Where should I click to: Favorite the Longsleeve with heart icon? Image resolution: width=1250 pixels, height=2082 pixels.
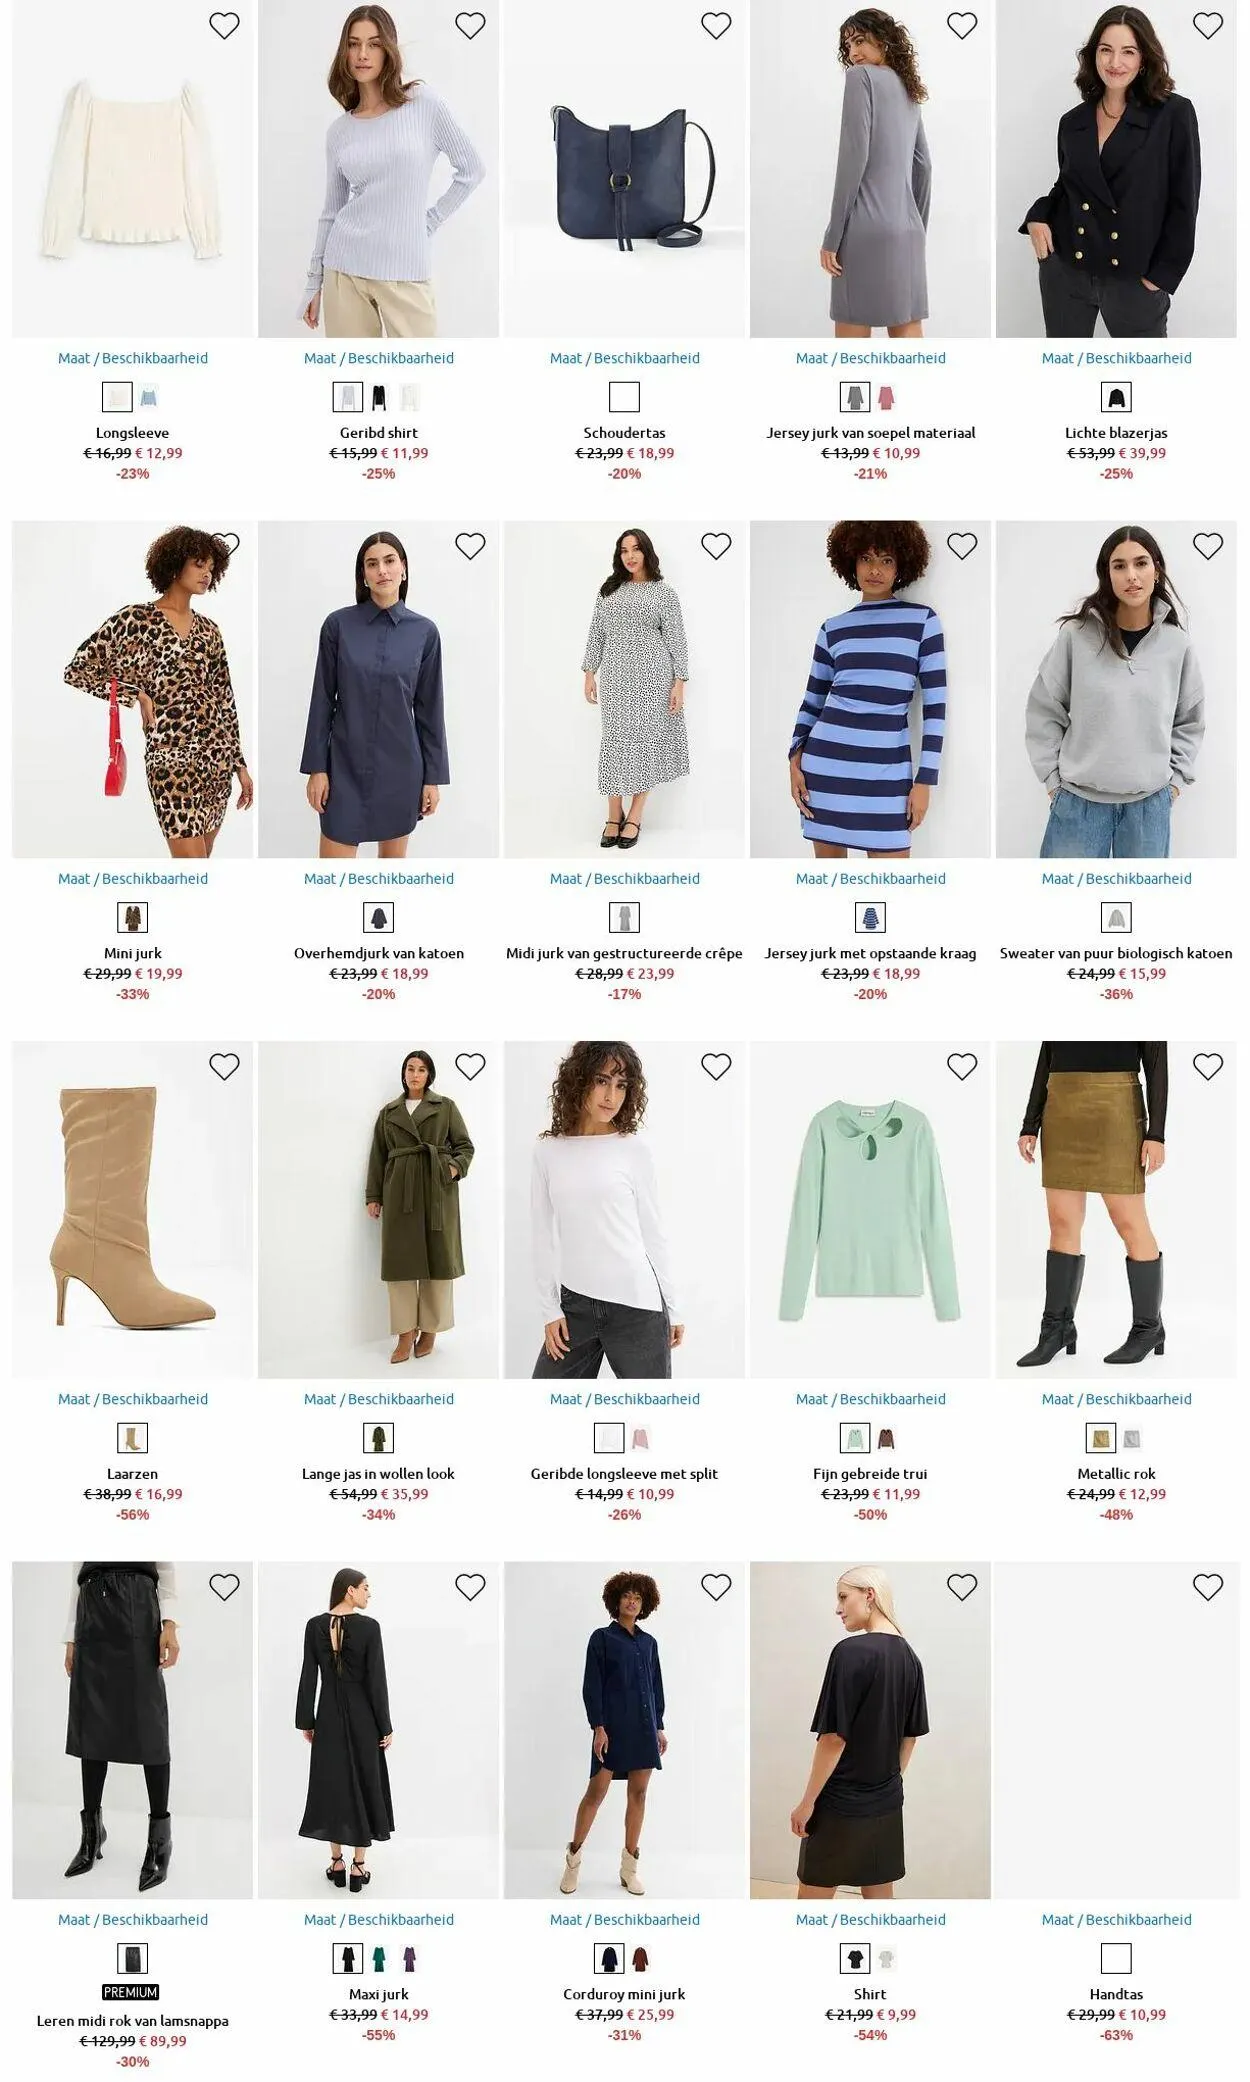(x=224, y=26)
